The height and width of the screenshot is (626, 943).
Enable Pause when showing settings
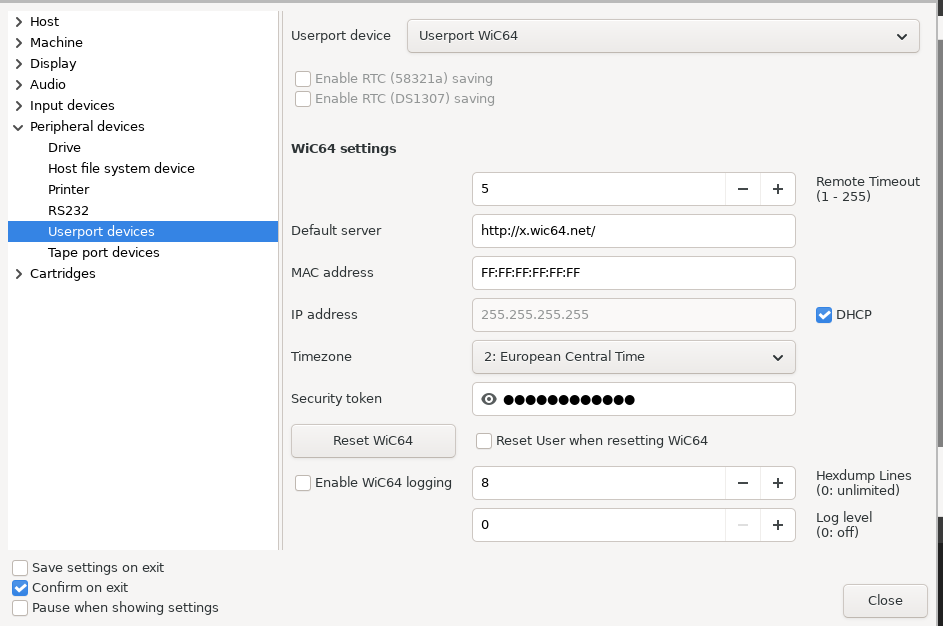pyautogui.click(x=20, y=608)
